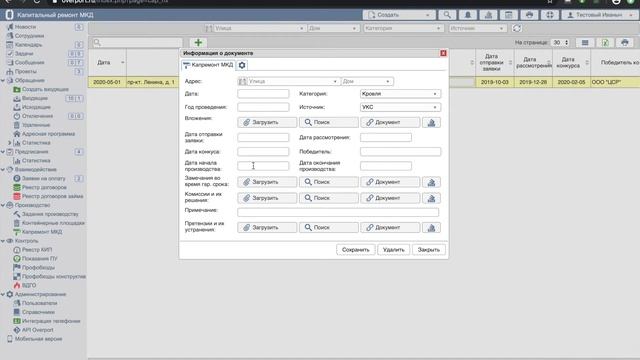Open Показания ПУ in sidebar
This screenshot has width=640, height=360.
pos(40,258)
